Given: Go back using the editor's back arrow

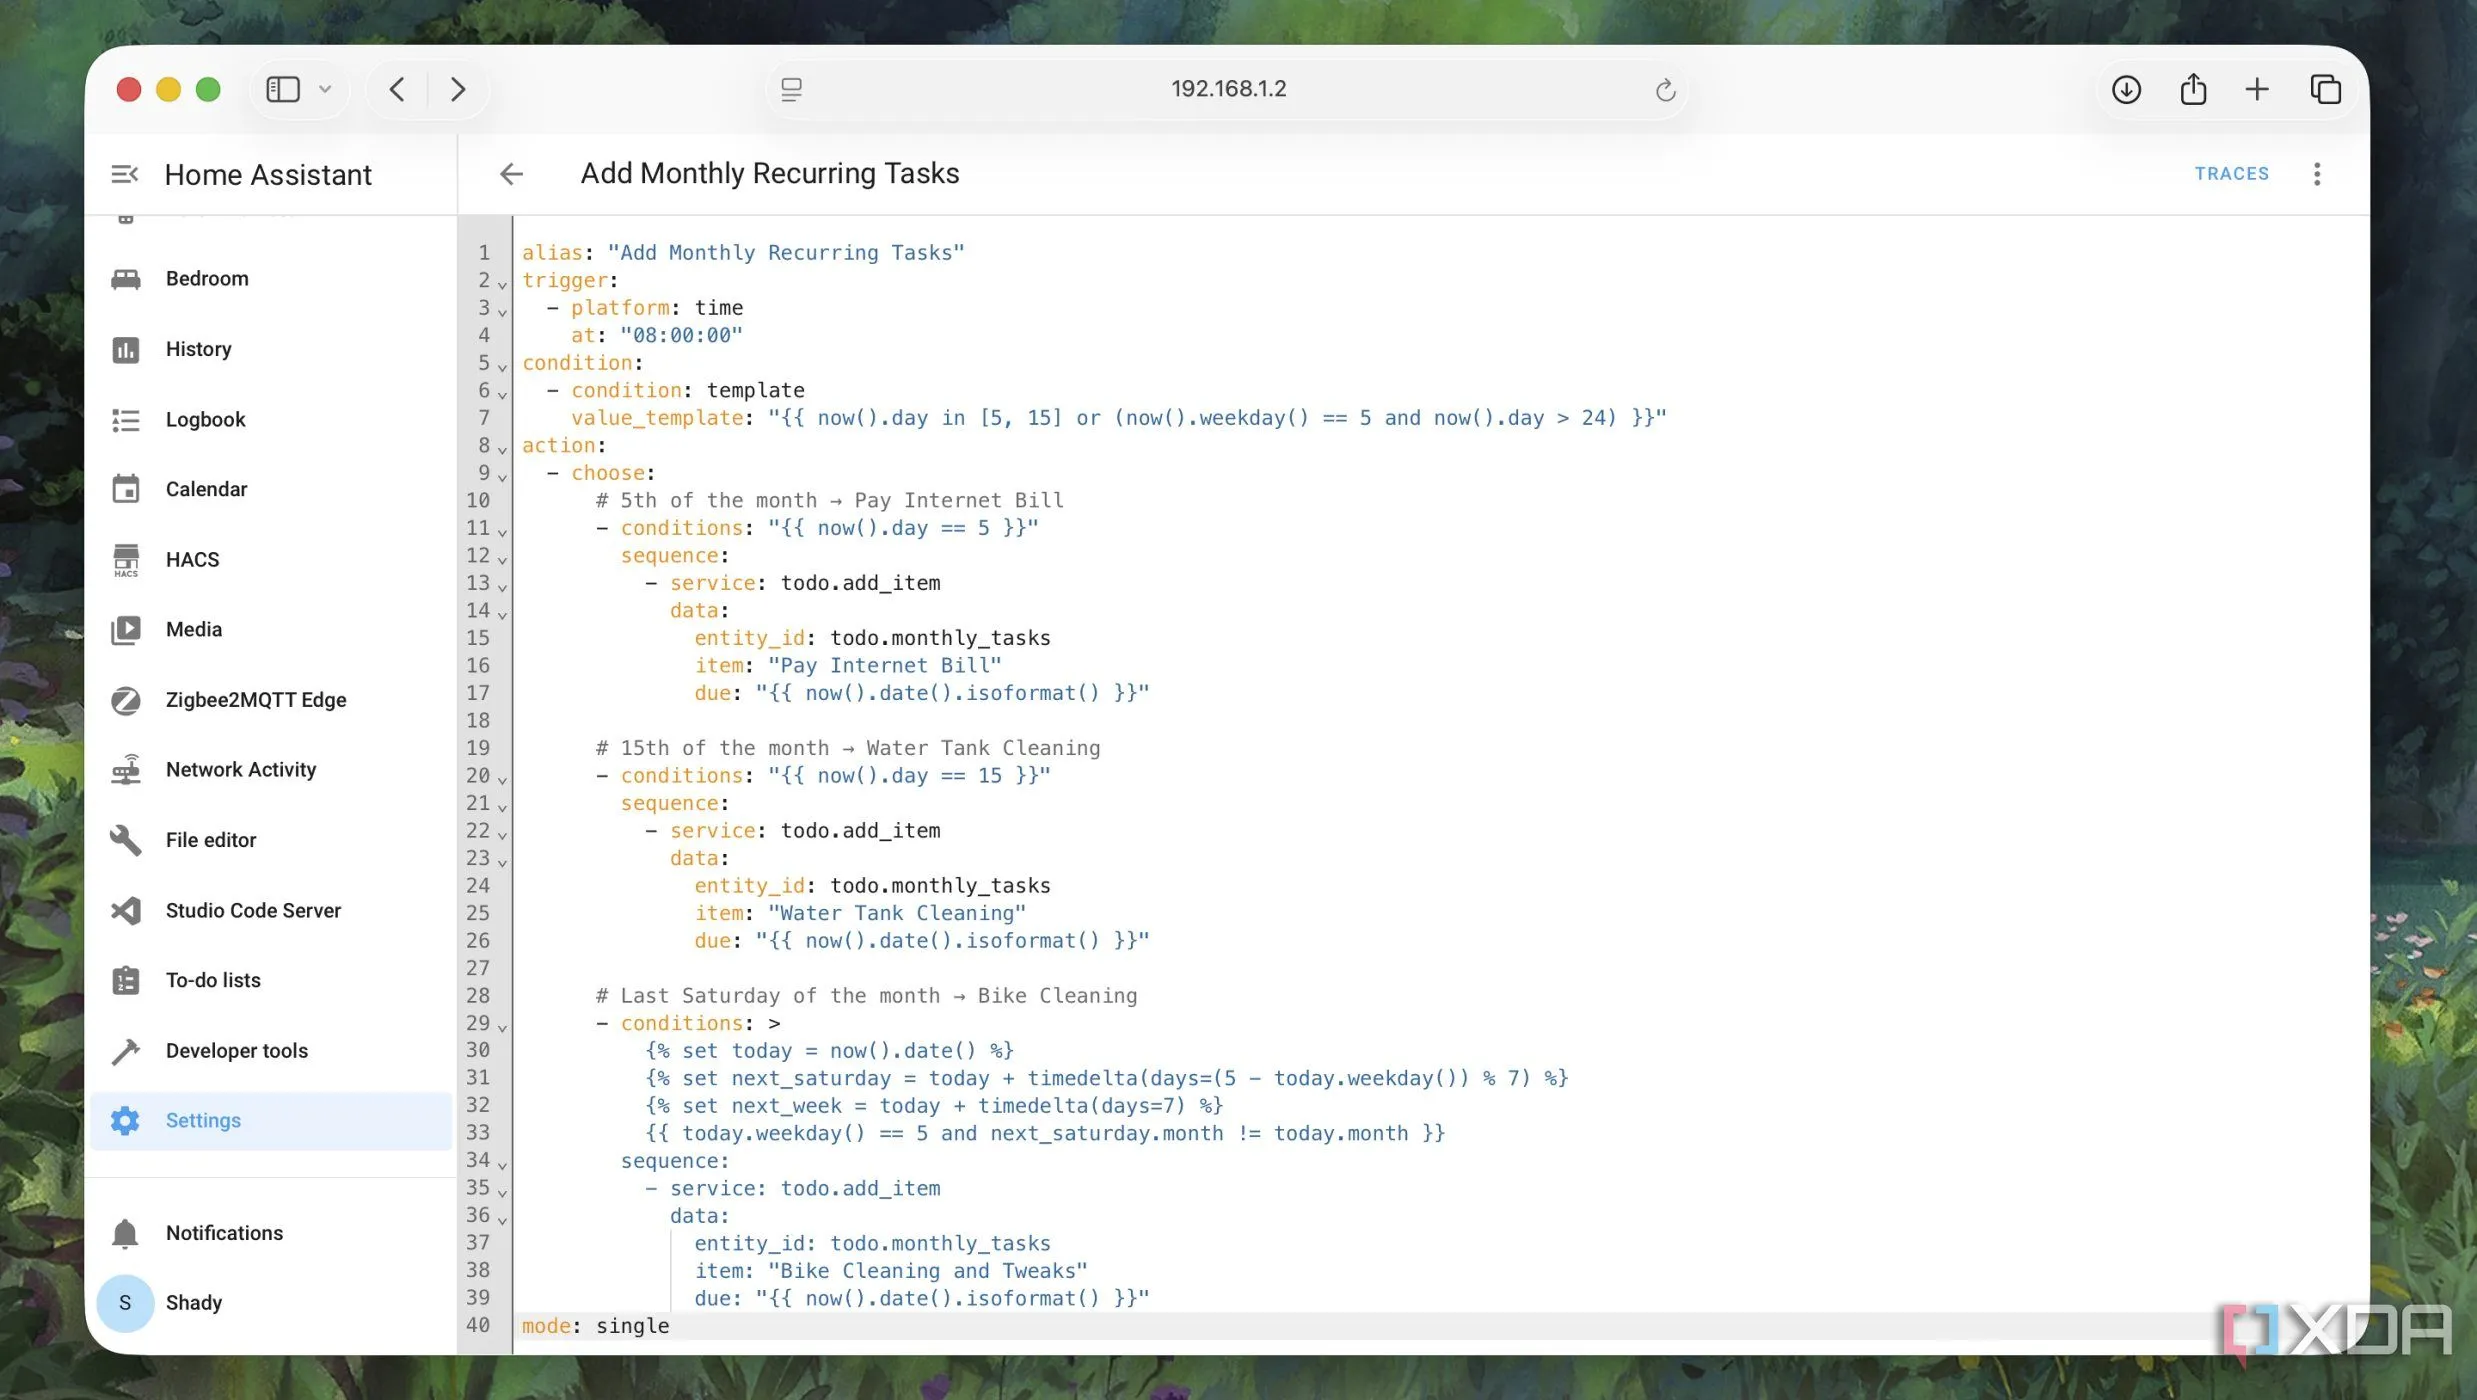Looking at the screenshot, I should point(511,174).
